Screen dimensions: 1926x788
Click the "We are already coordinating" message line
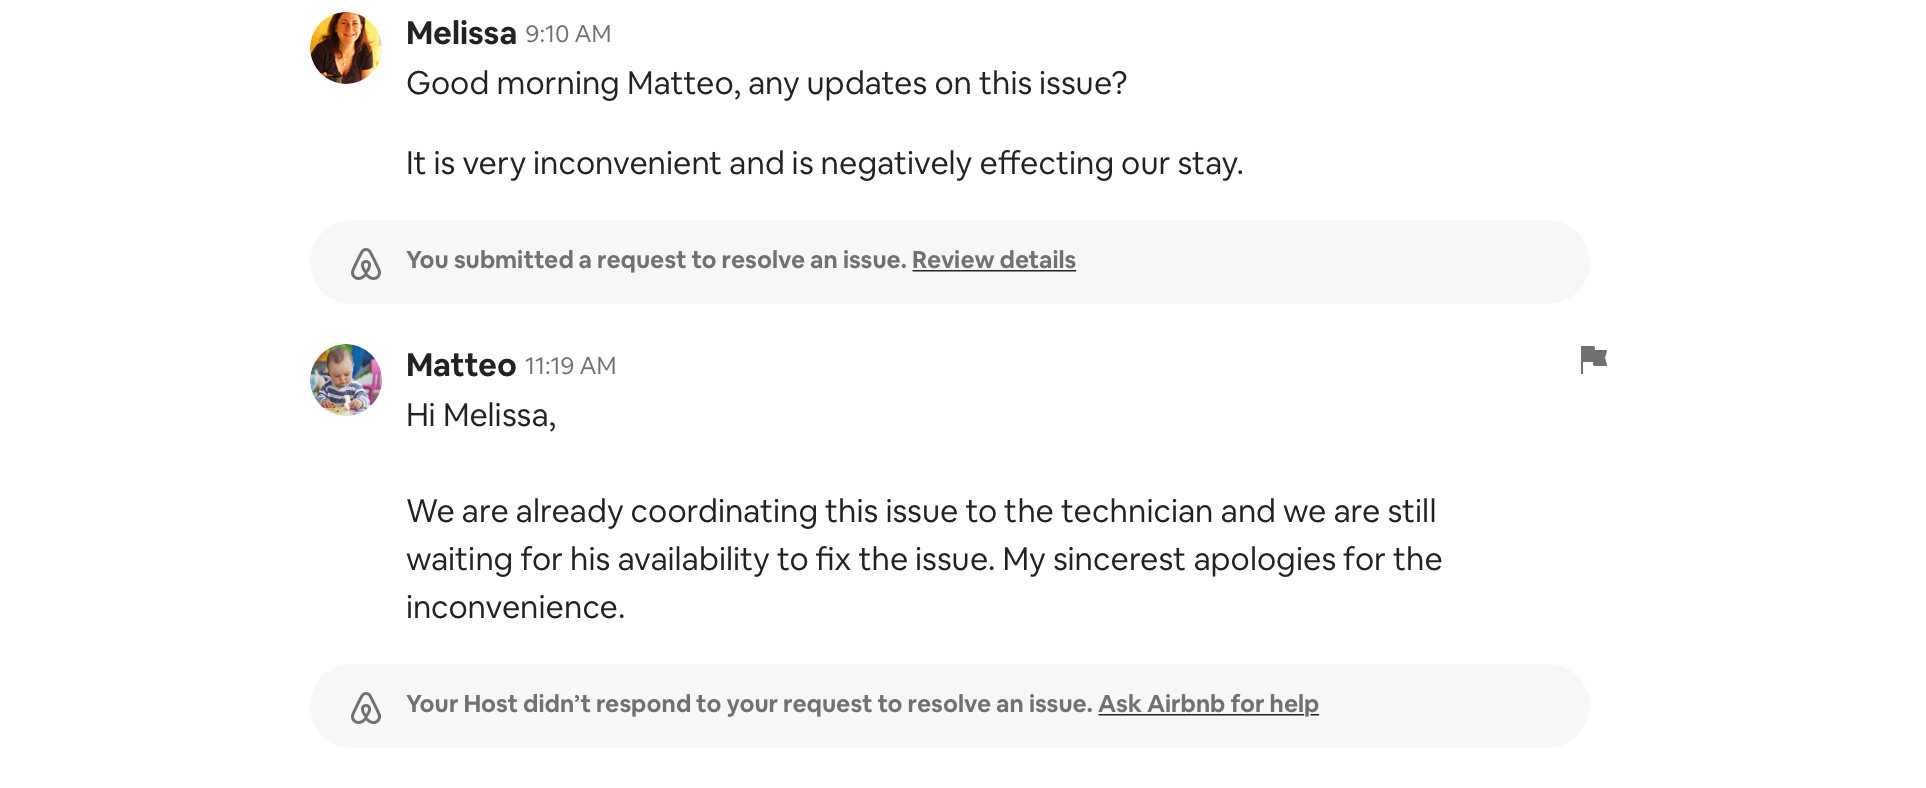click(920, 511)
